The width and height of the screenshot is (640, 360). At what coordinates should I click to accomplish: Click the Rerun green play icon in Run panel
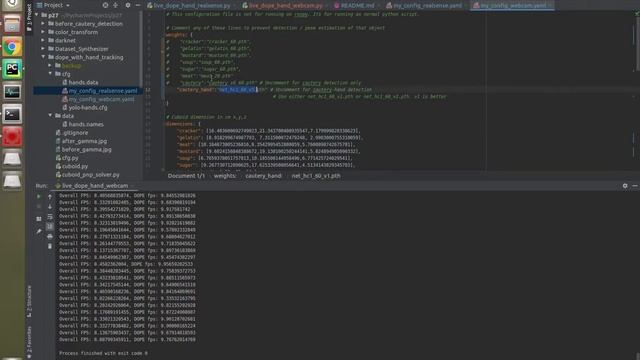click(x=39, y=196)
